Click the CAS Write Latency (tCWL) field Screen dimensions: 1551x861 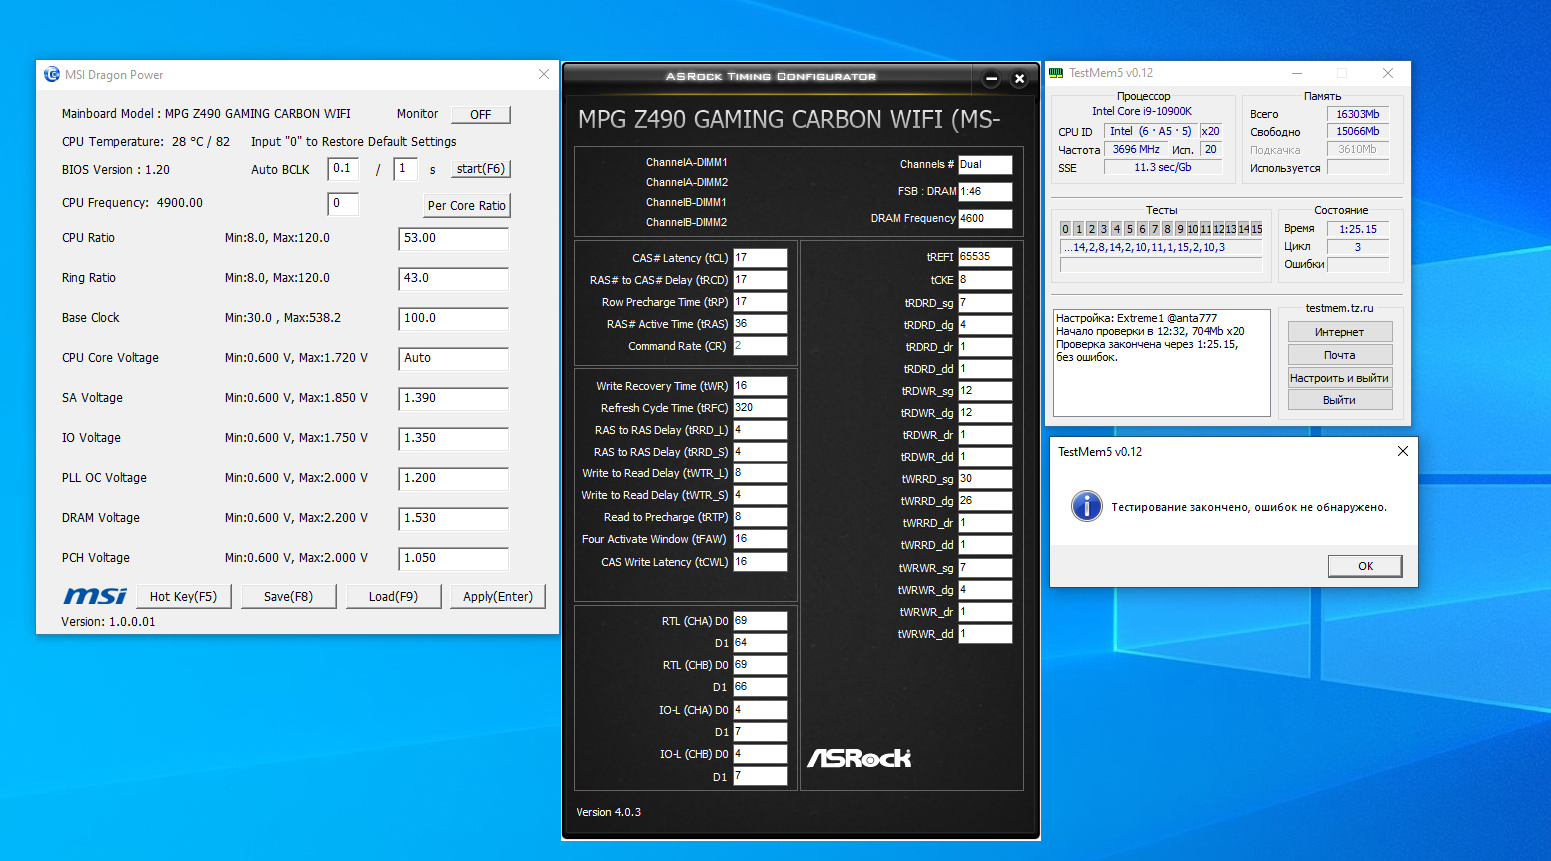tap(760, 562)
